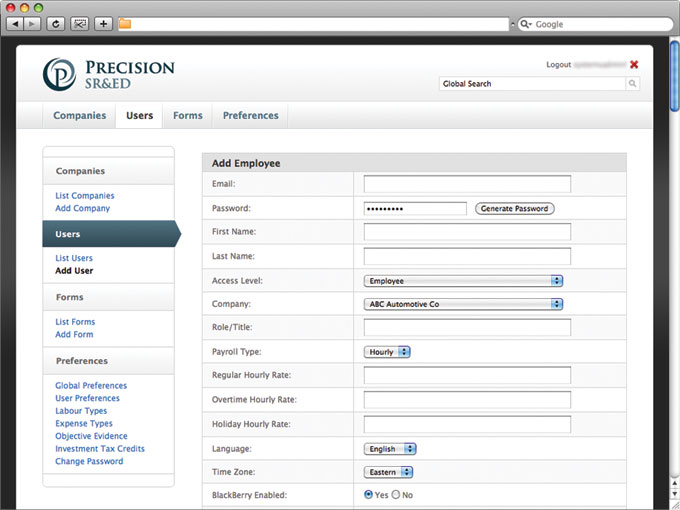Open the Companies top navigation tab
The height and width of the screenshot is (510, 680).
click(x=79, y=115)
